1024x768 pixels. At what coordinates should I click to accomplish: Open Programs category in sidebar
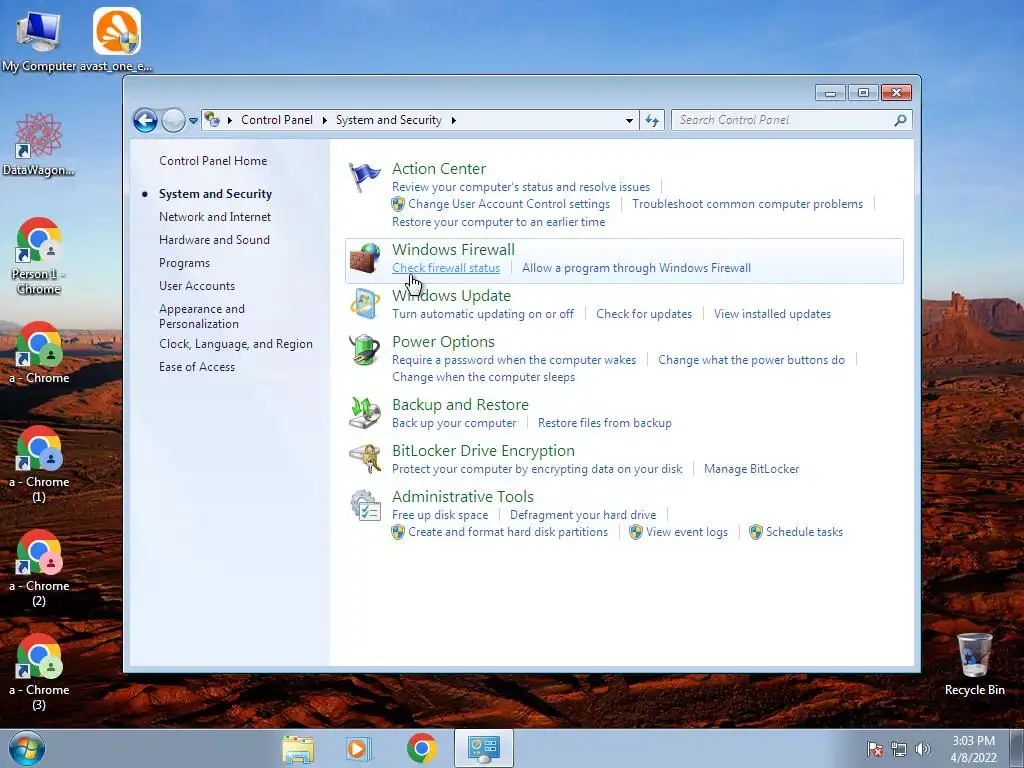click(184, 263)
